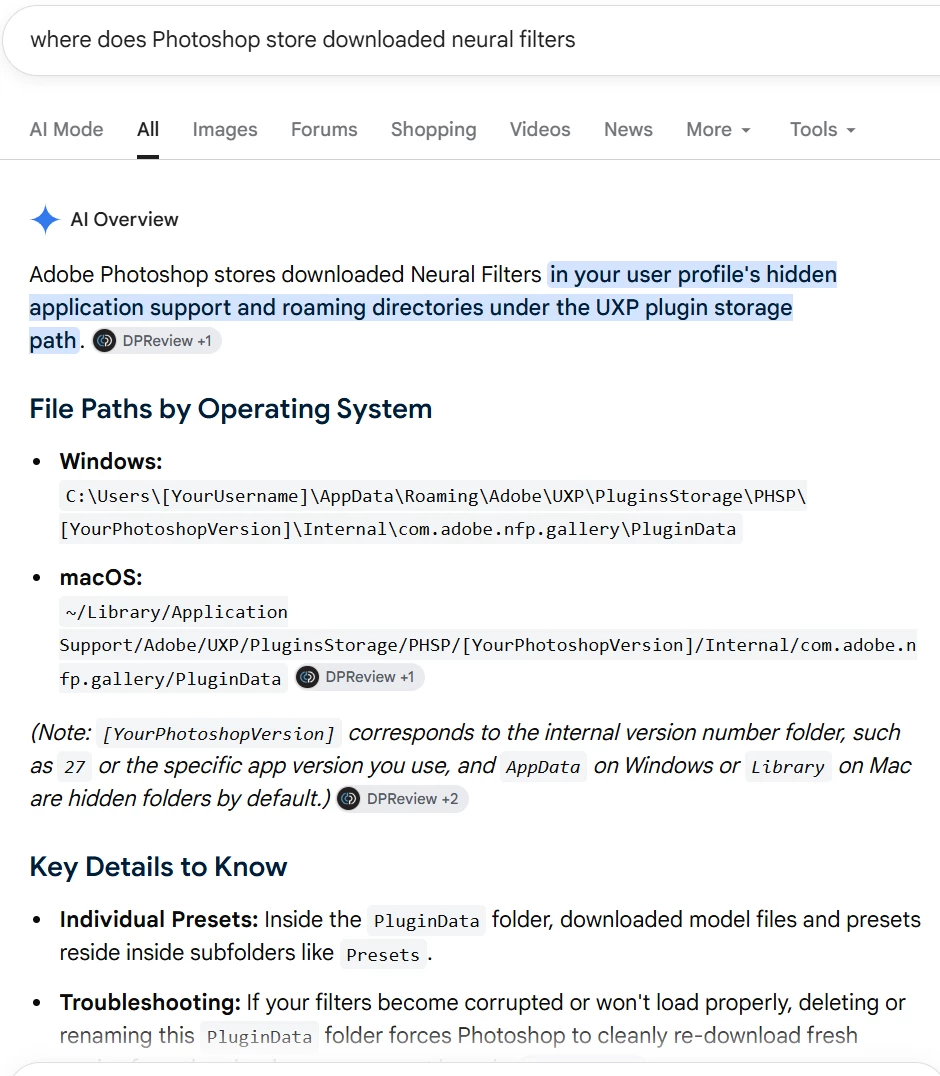Image resolution: width=940 pixels, height=1076 pixels.
Task: Click the AI Overview heading
Action: (124, 220)
